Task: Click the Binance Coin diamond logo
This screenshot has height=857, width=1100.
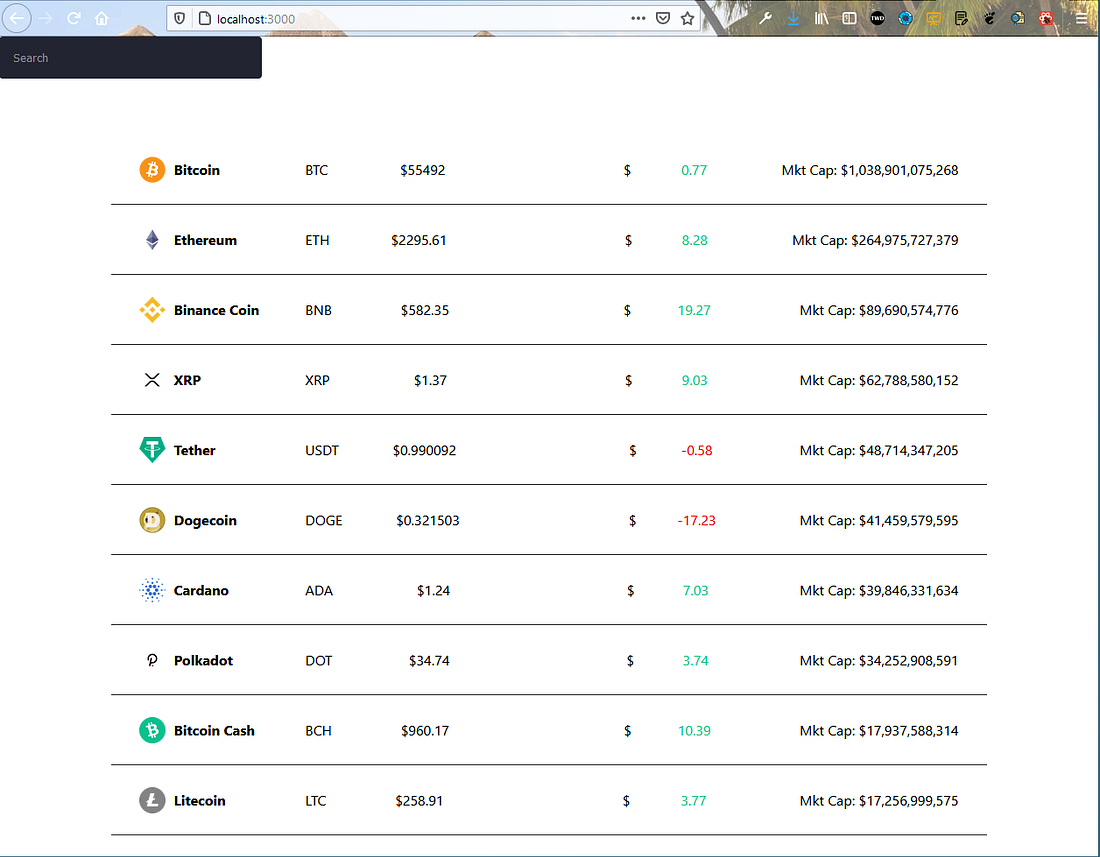Action: point(152,310)
